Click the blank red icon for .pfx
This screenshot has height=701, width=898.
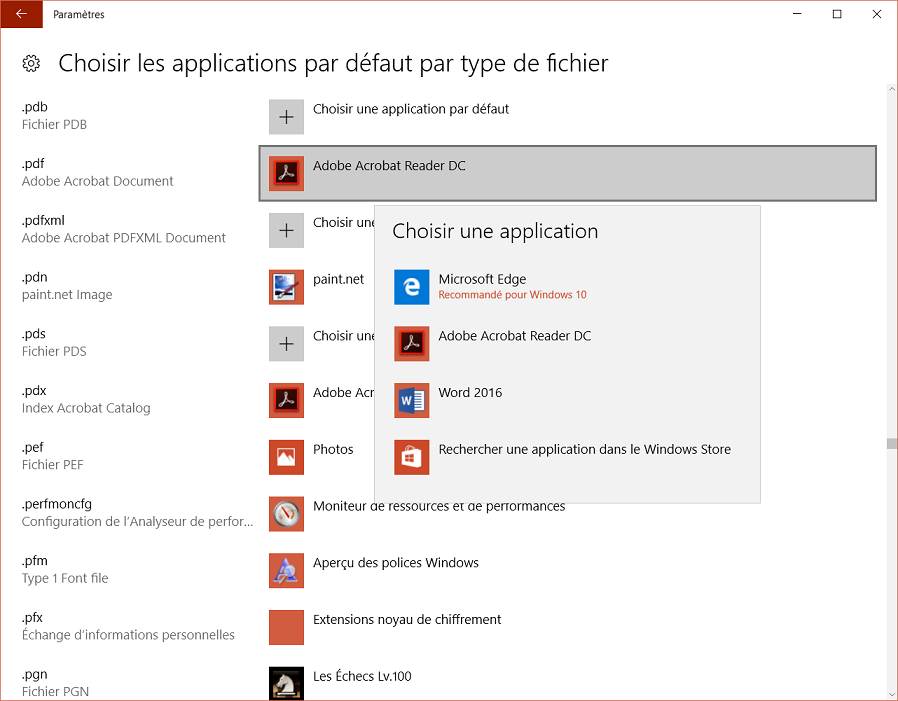[286, 627]
